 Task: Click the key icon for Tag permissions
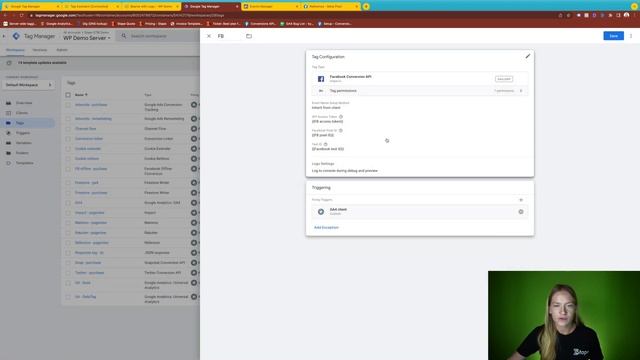coord(321,91)
